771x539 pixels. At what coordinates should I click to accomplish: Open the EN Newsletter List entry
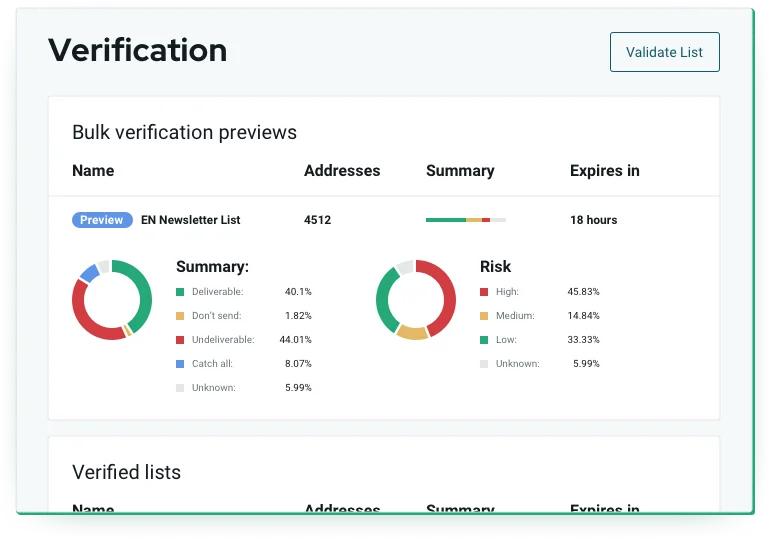tap(190, 220)
